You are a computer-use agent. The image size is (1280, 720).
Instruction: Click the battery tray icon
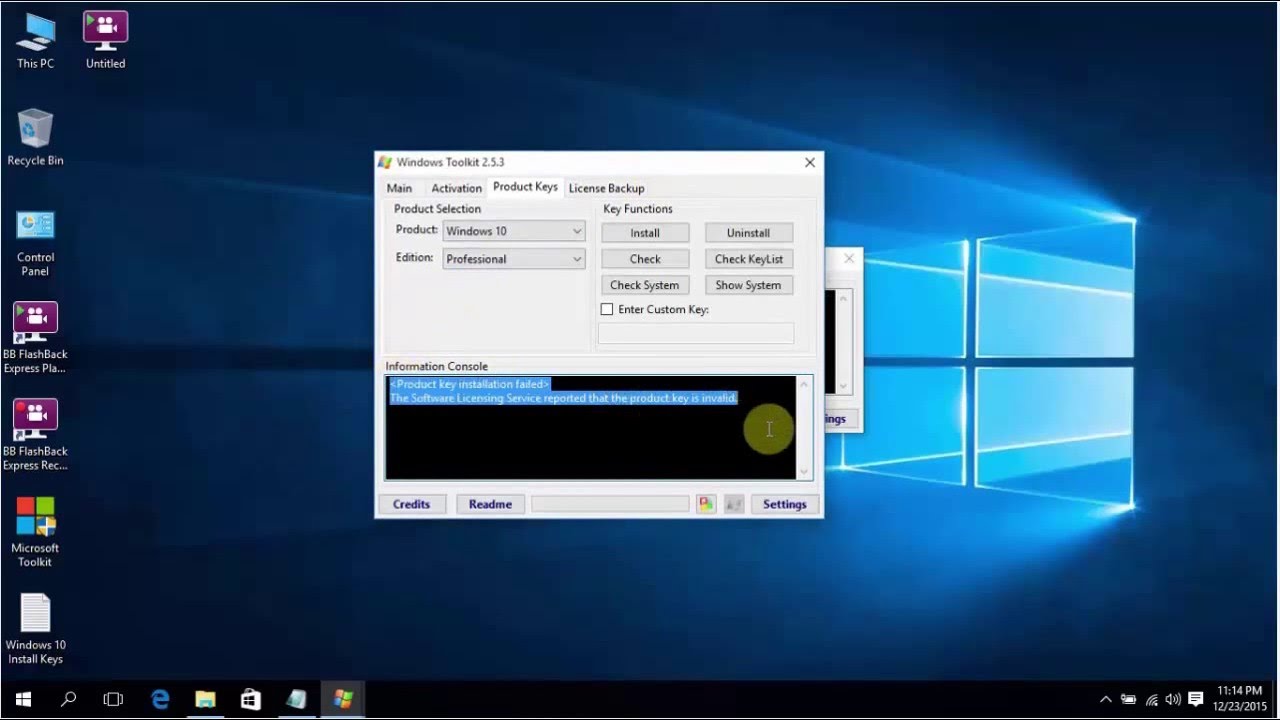(x=1128, y=700)
